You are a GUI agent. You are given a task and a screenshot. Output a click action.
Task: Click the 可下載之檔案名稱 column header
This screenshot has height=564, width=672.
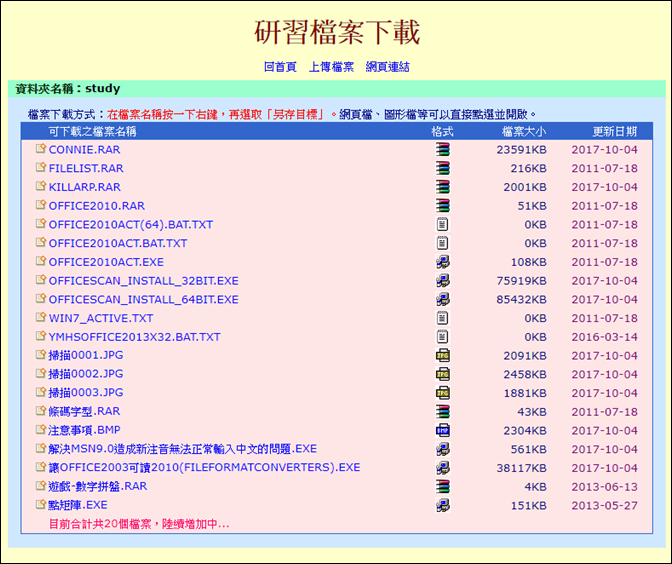[x=92, y=131]
